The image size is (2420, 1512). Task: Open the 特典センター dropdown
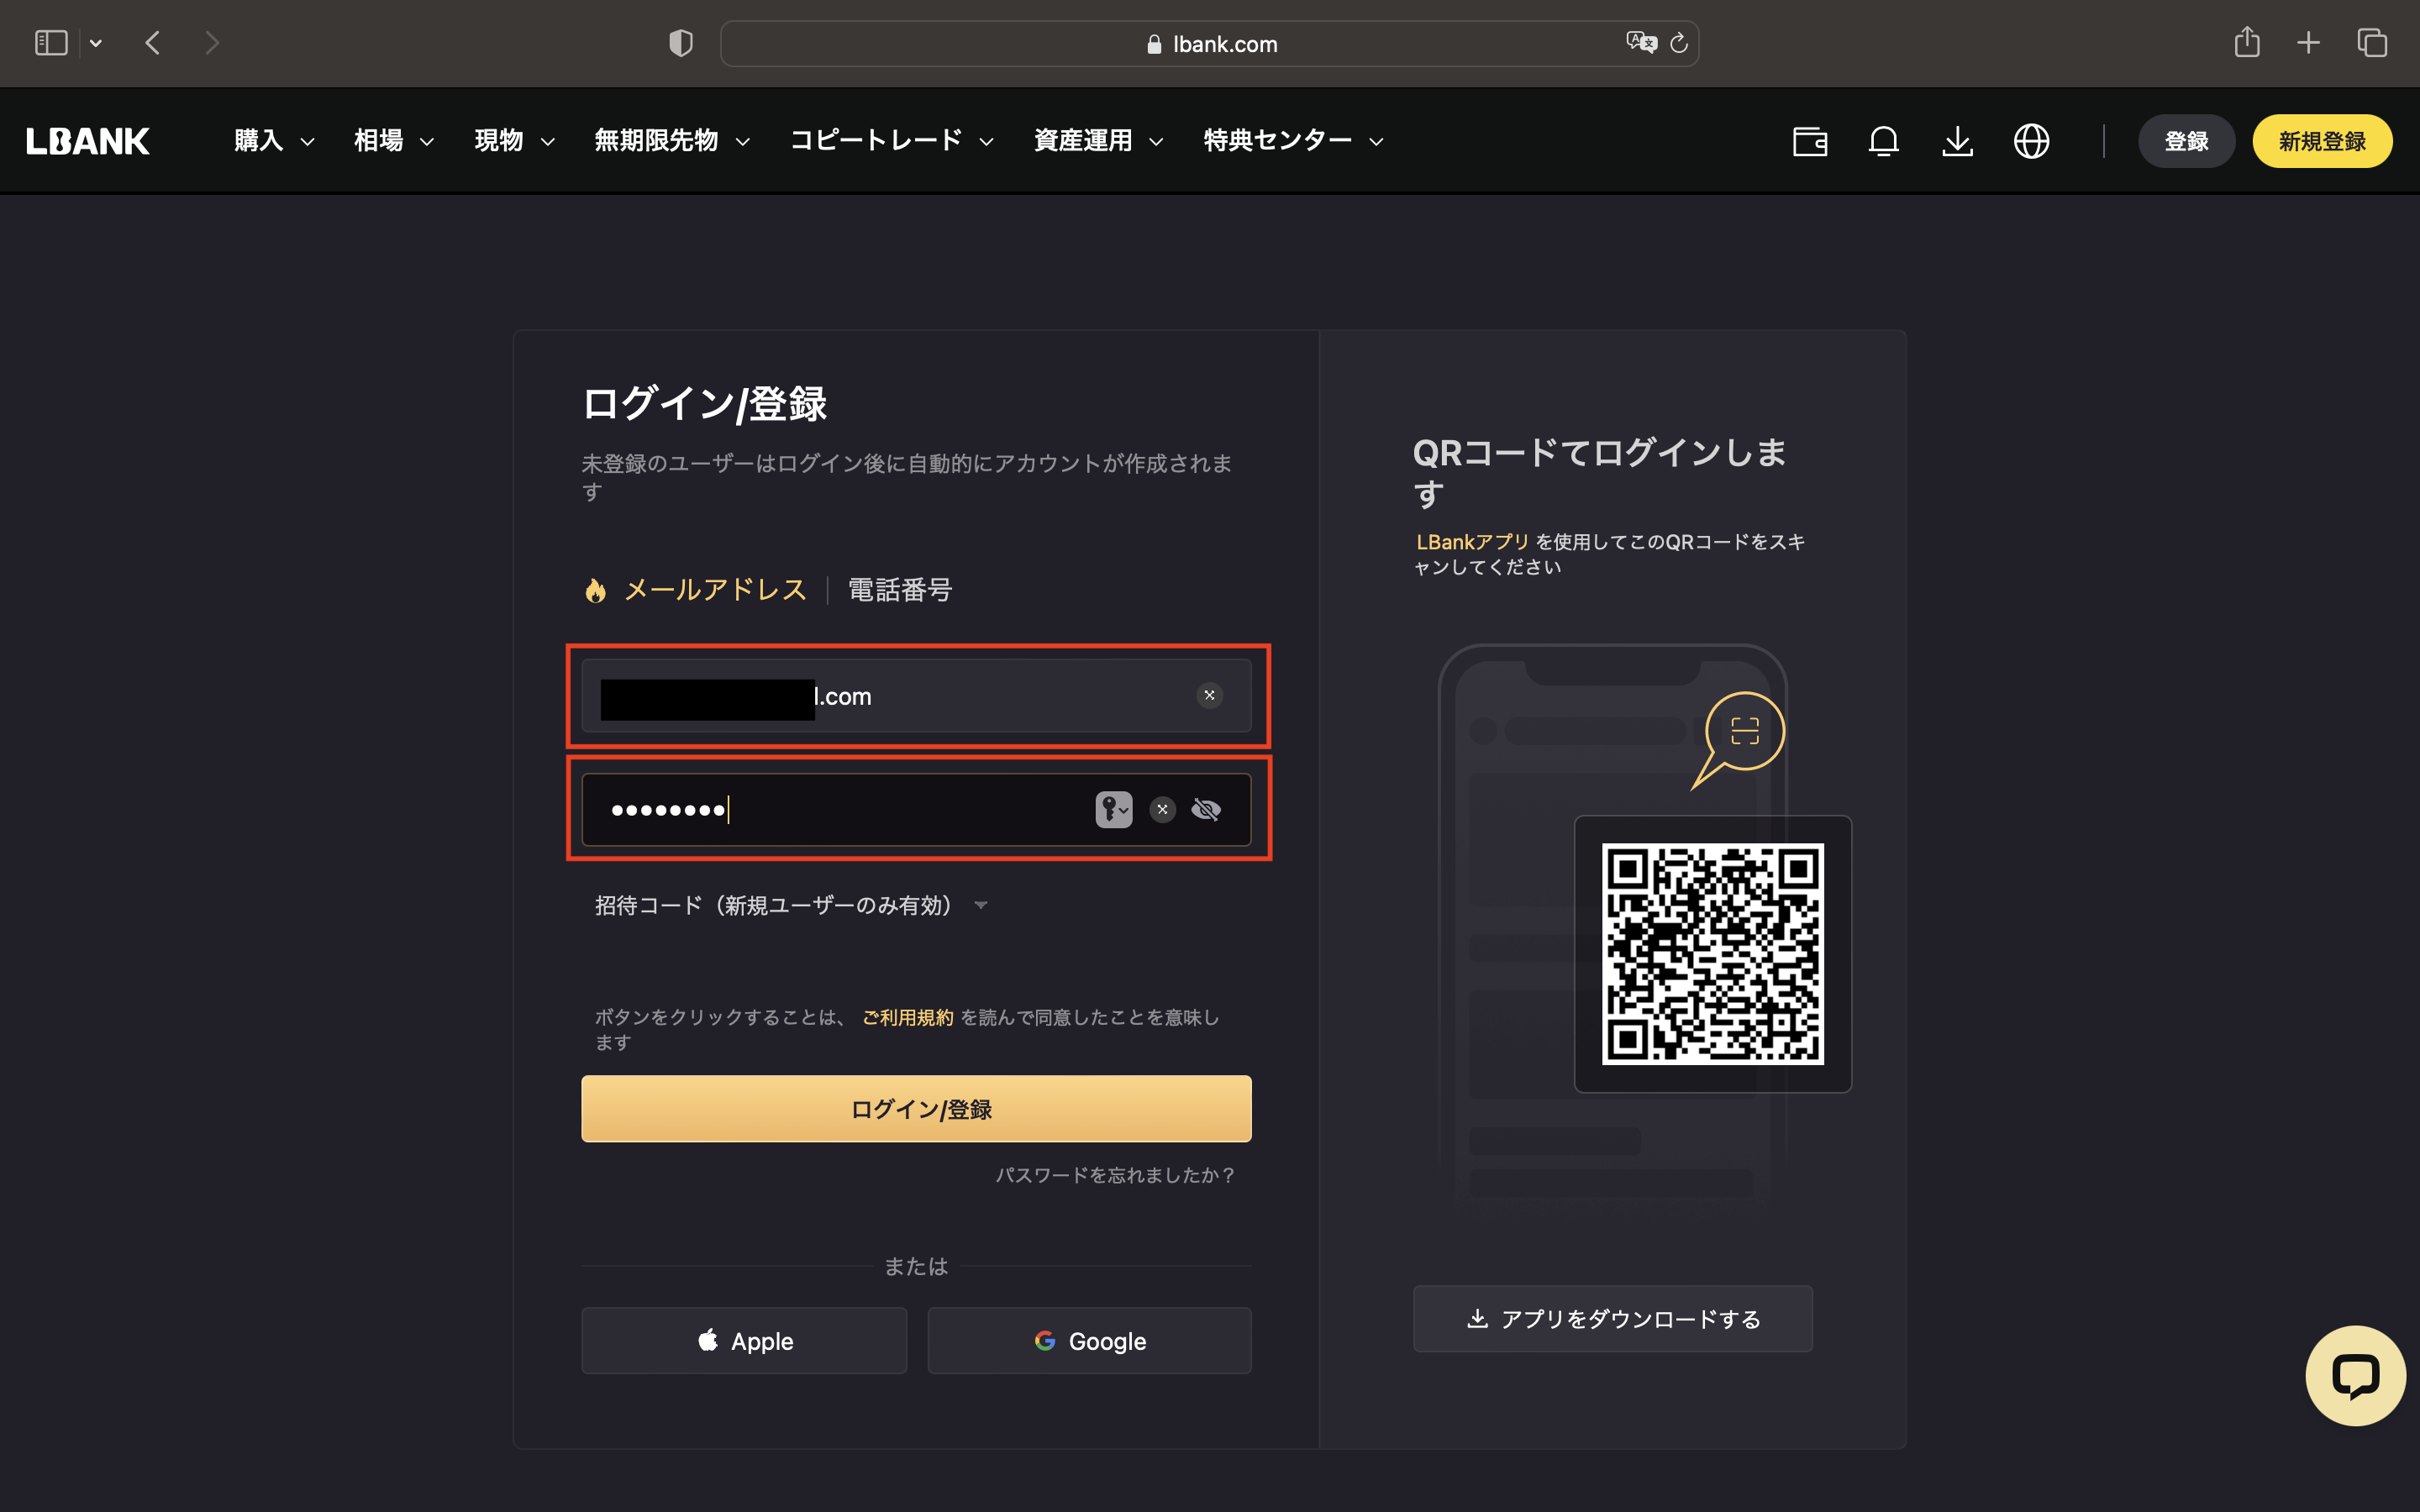point(1278,140)
